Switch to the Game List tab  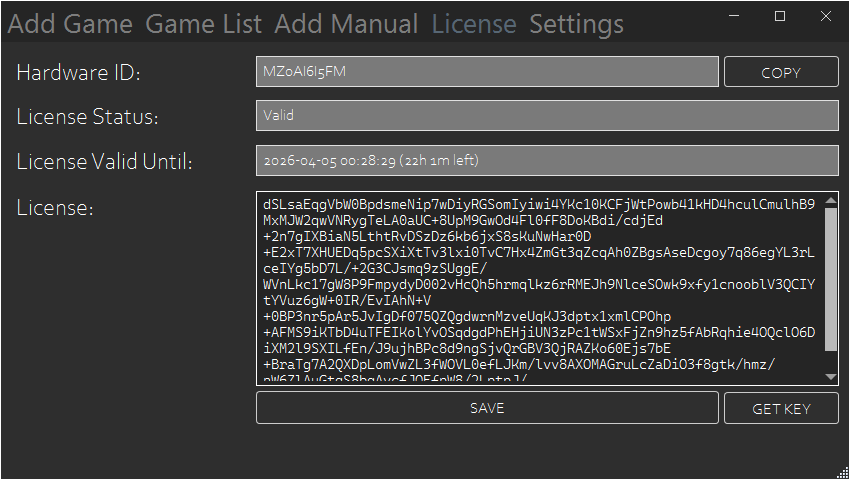pos(203,24)
